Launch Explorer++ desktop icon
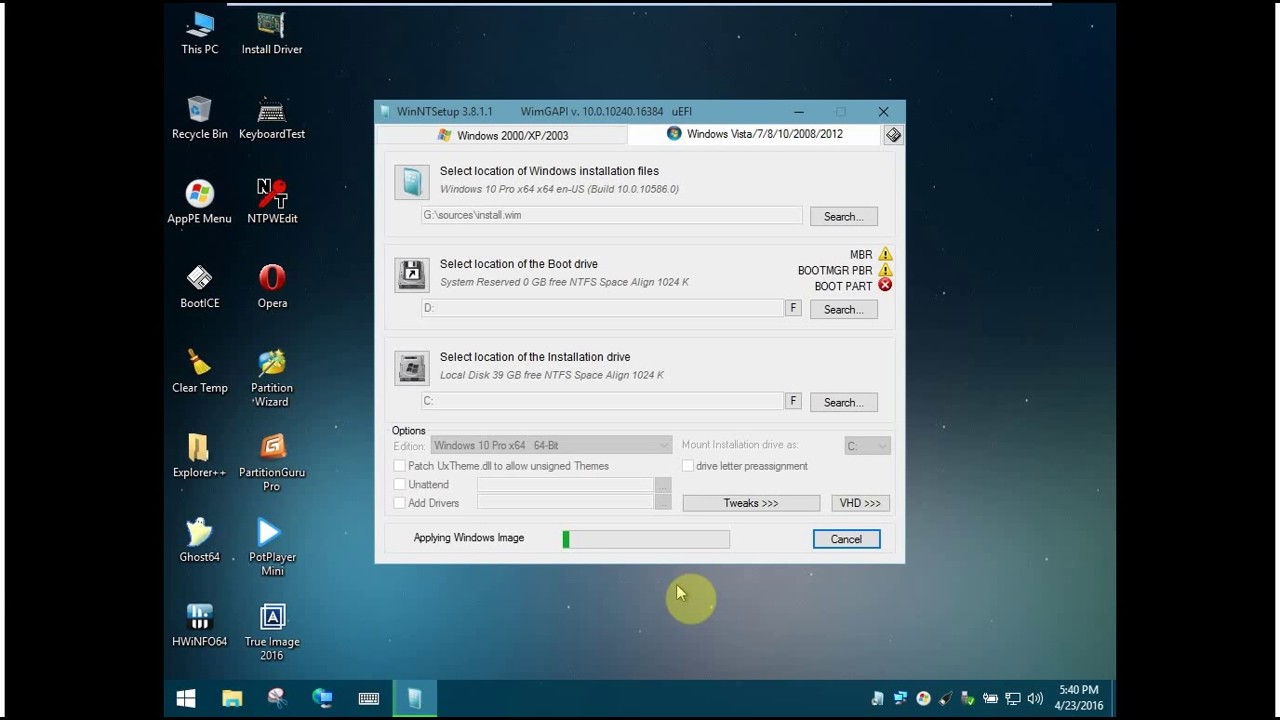Viewport: 1280px width, 720px height. 199,456
